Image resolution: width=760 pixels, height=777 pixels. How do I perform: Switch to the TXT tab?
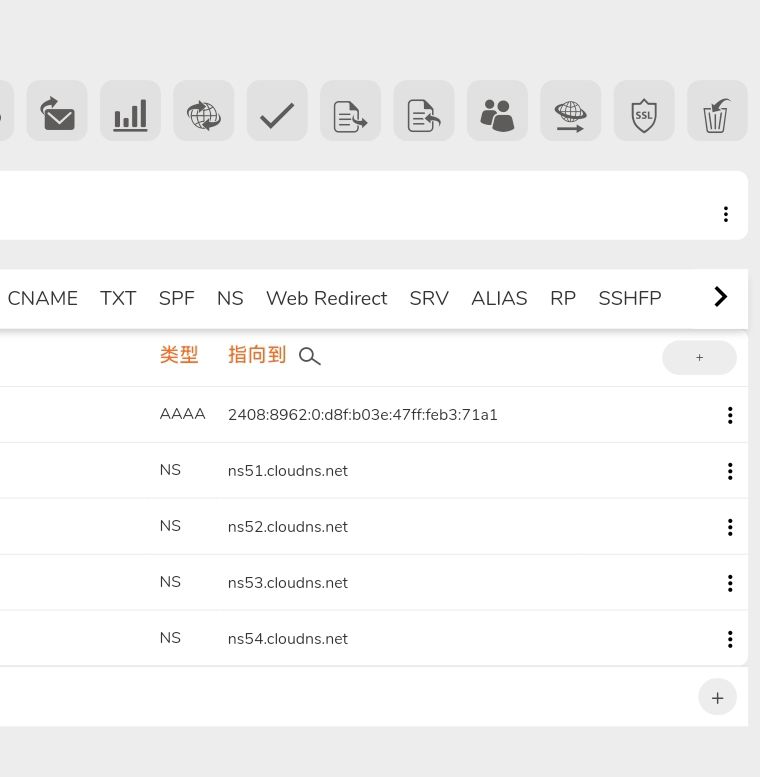tap(118, 298)
